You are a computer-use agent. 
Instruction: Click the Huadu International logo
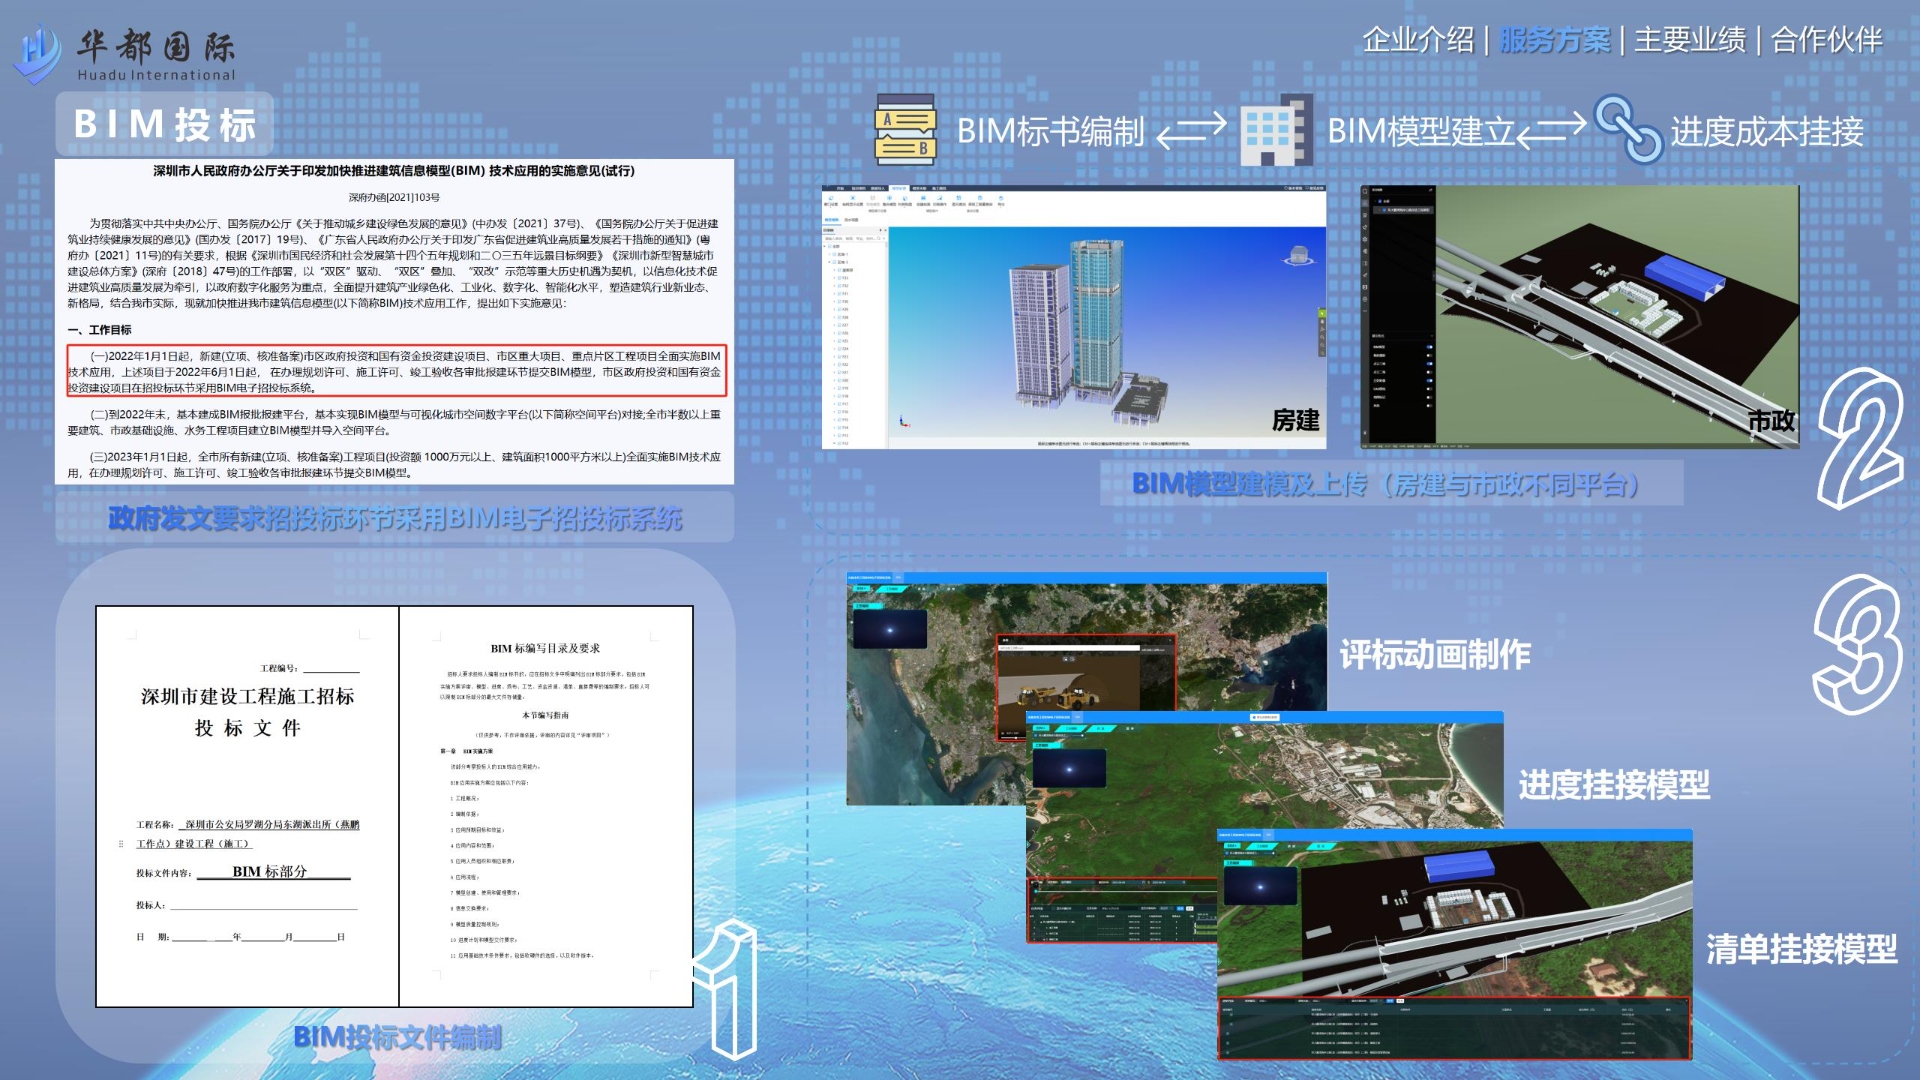click(x=125, y=55)
